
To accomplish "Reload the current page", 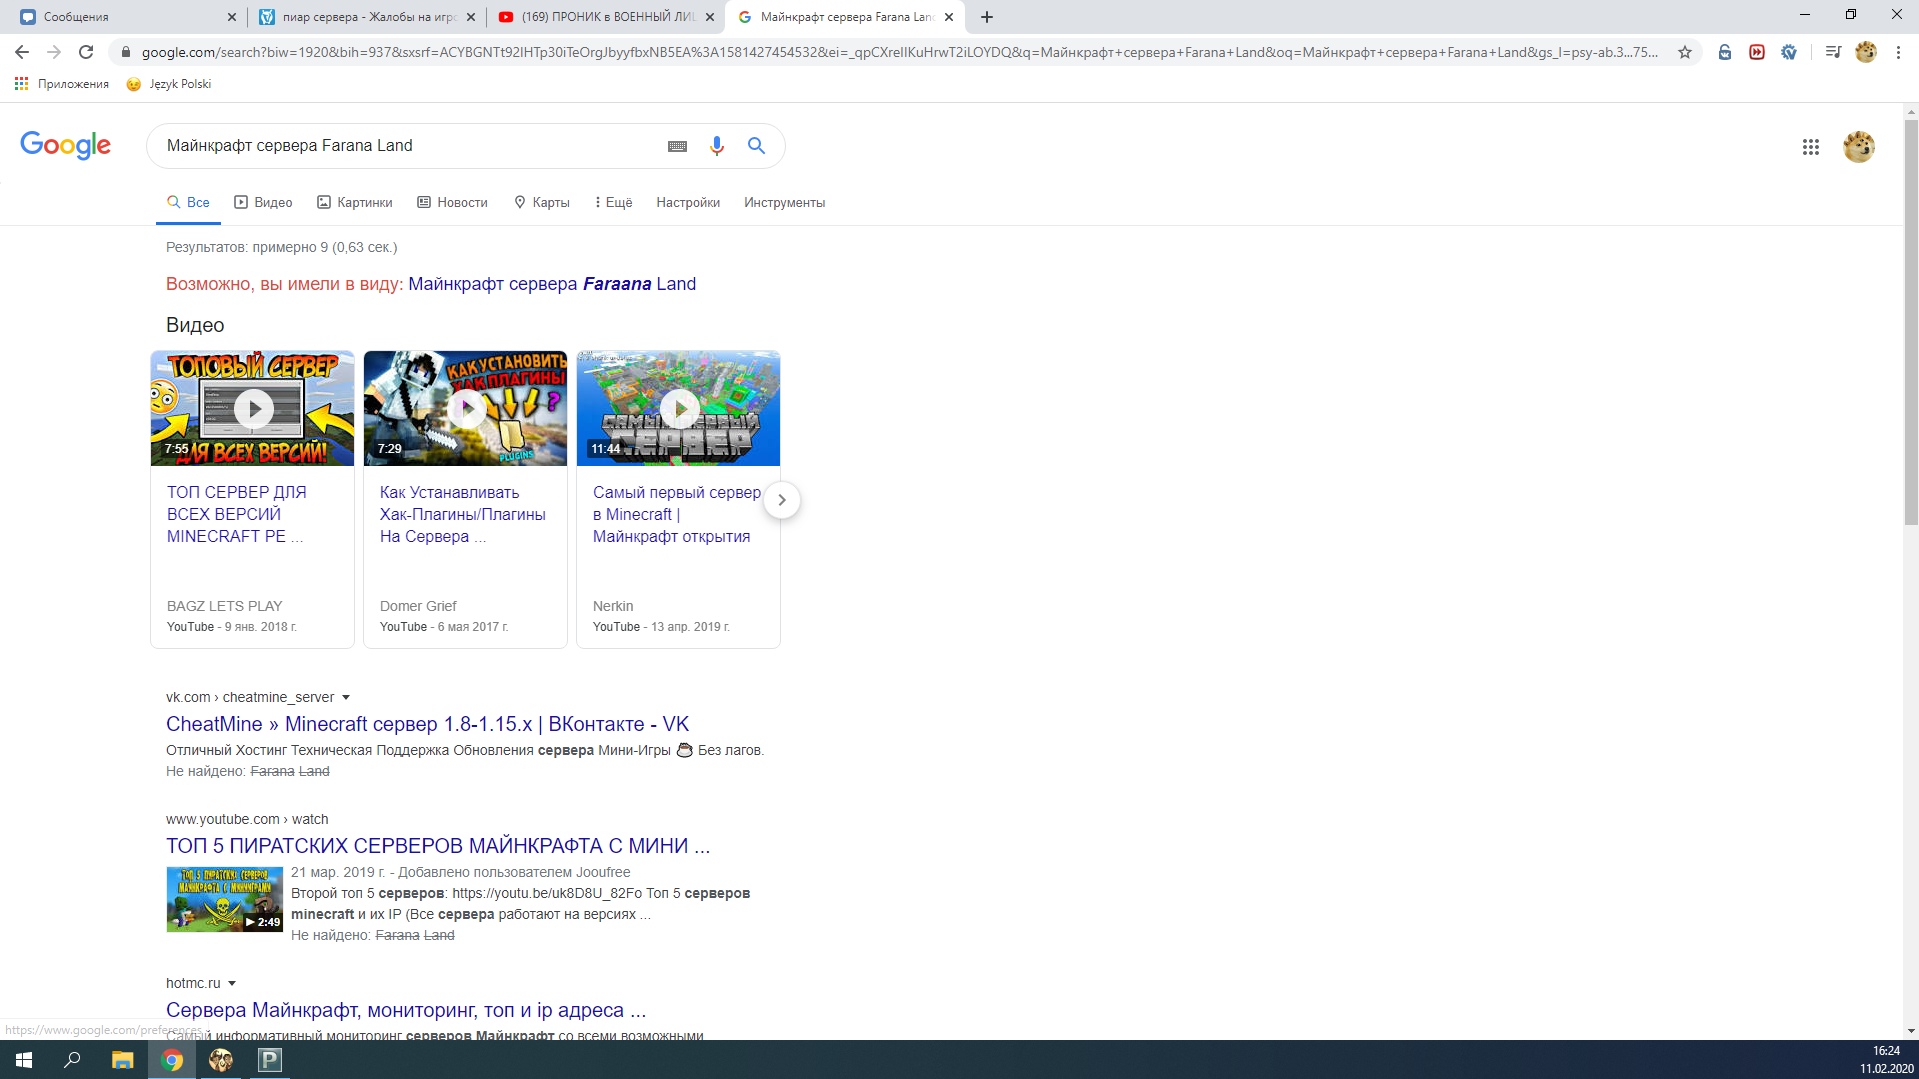I will pos(86,52).
